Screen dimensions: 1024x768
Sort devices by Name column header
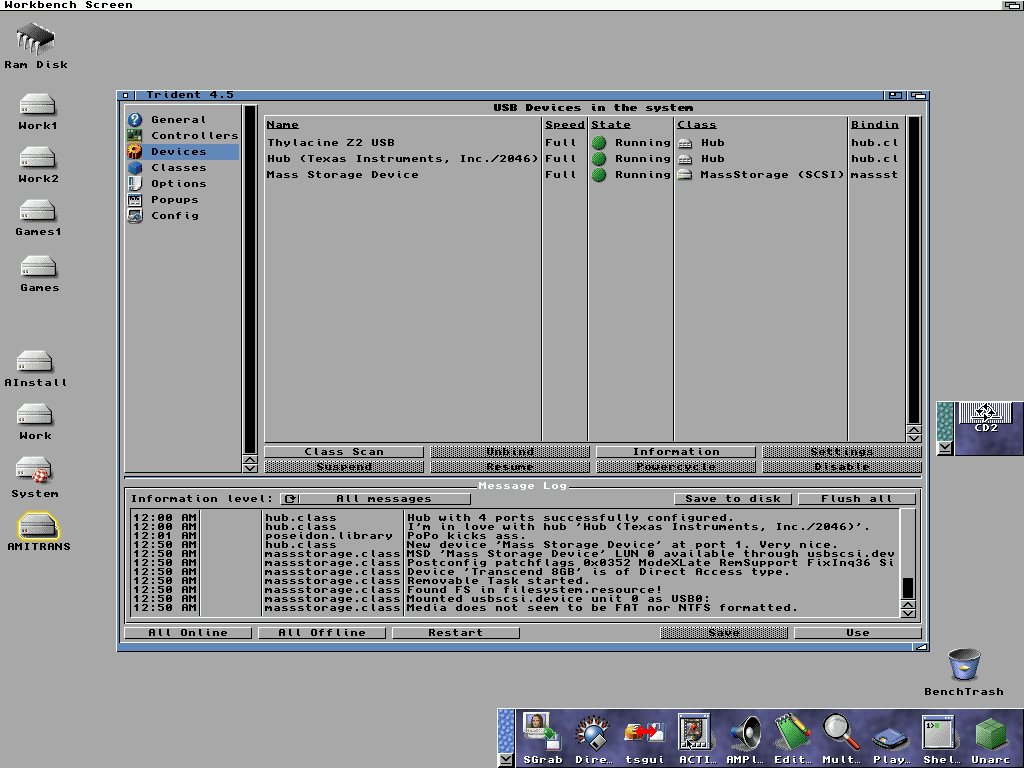coord(283,124)
